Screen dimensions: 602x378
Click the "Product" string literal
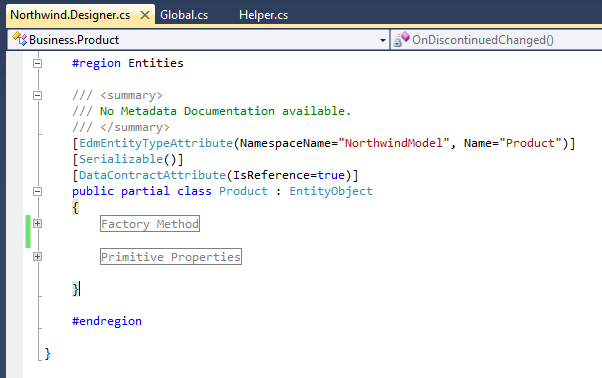(x=531, y=143)
